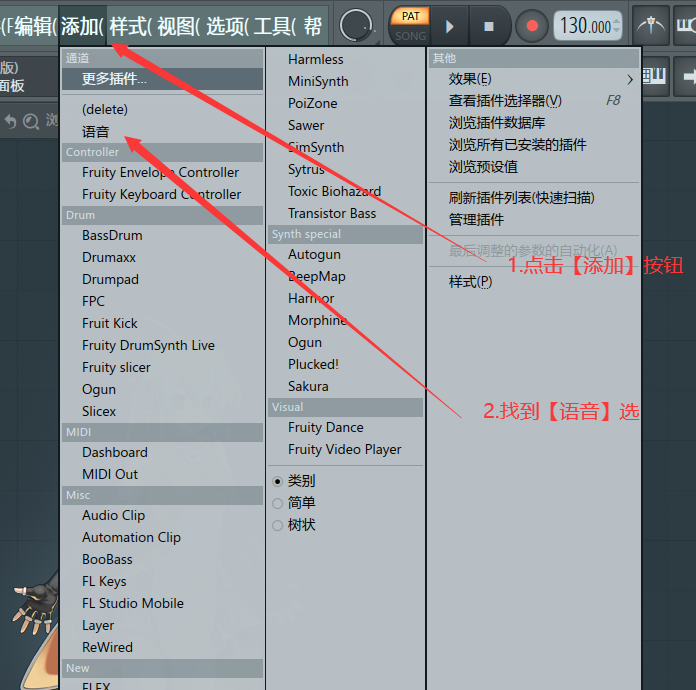The width and height of the screenshot is (696, 690).
Task: Click the Play button in transport
Action: tap(449, 27)
